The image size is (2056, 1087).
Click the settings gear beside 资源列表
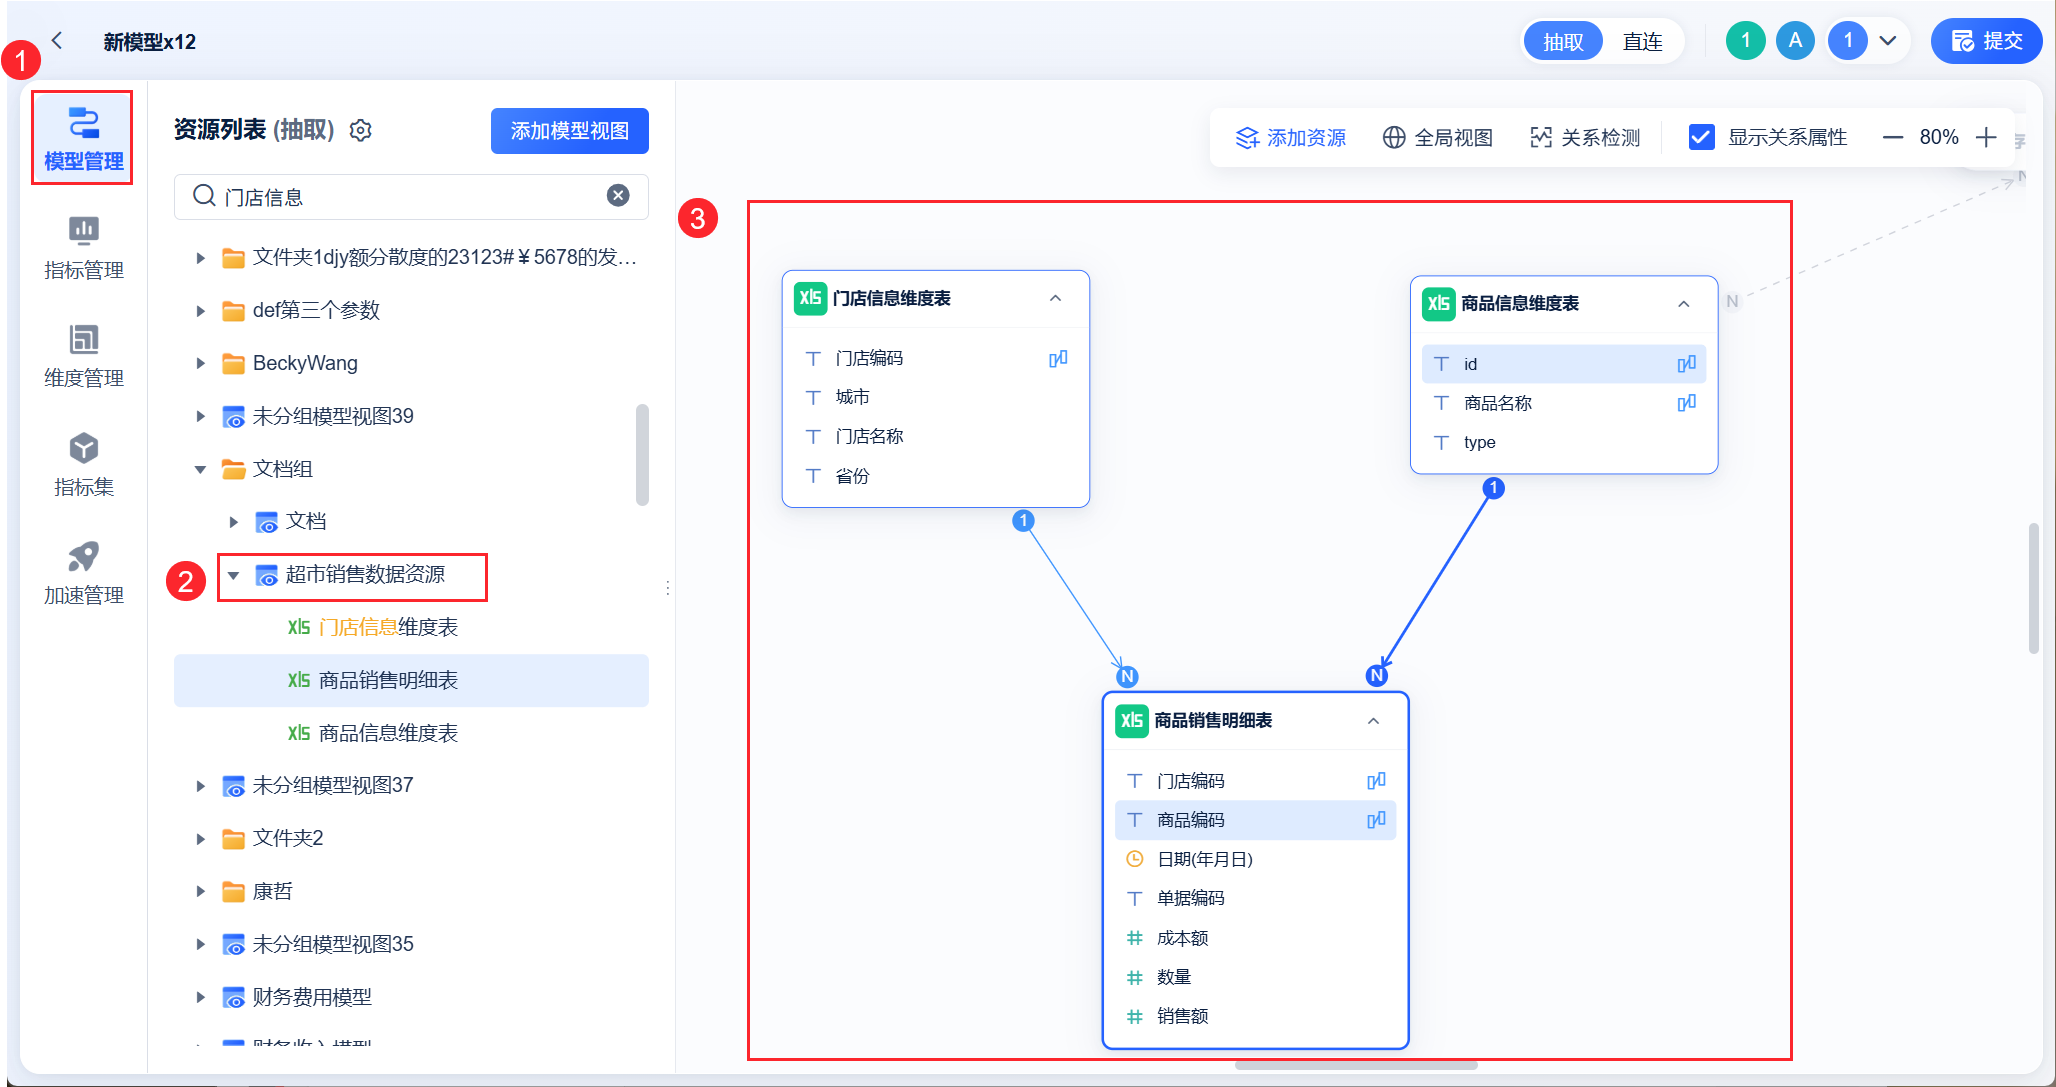(361, 131)
